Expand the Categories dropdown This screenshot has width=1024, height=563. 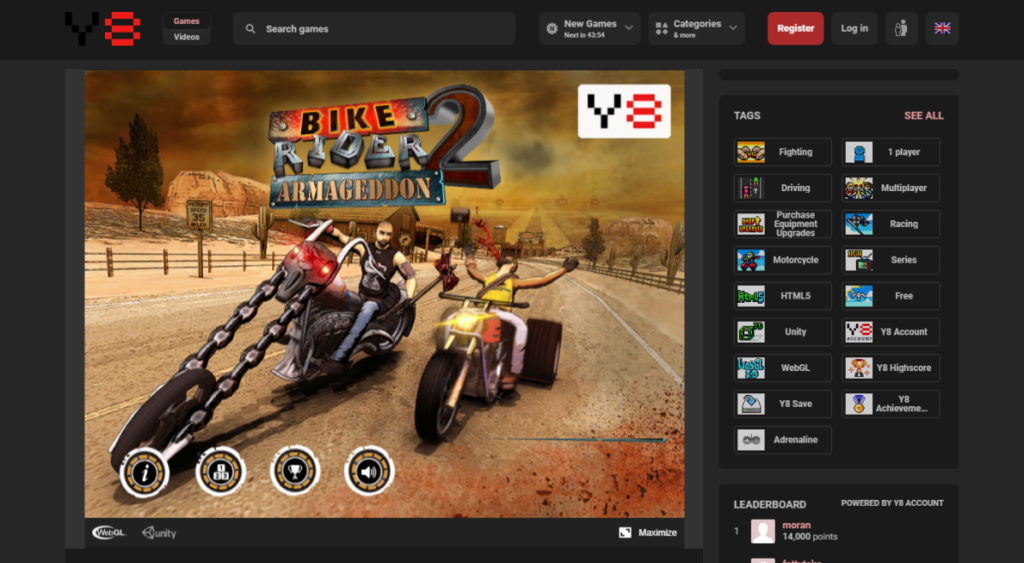pyautogui.click(x=696, y=28)
